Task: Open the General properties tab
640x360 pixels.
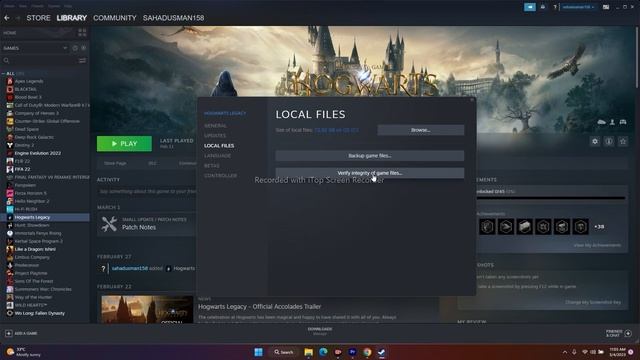Action: pyautogui.click(x=215, y=126)
